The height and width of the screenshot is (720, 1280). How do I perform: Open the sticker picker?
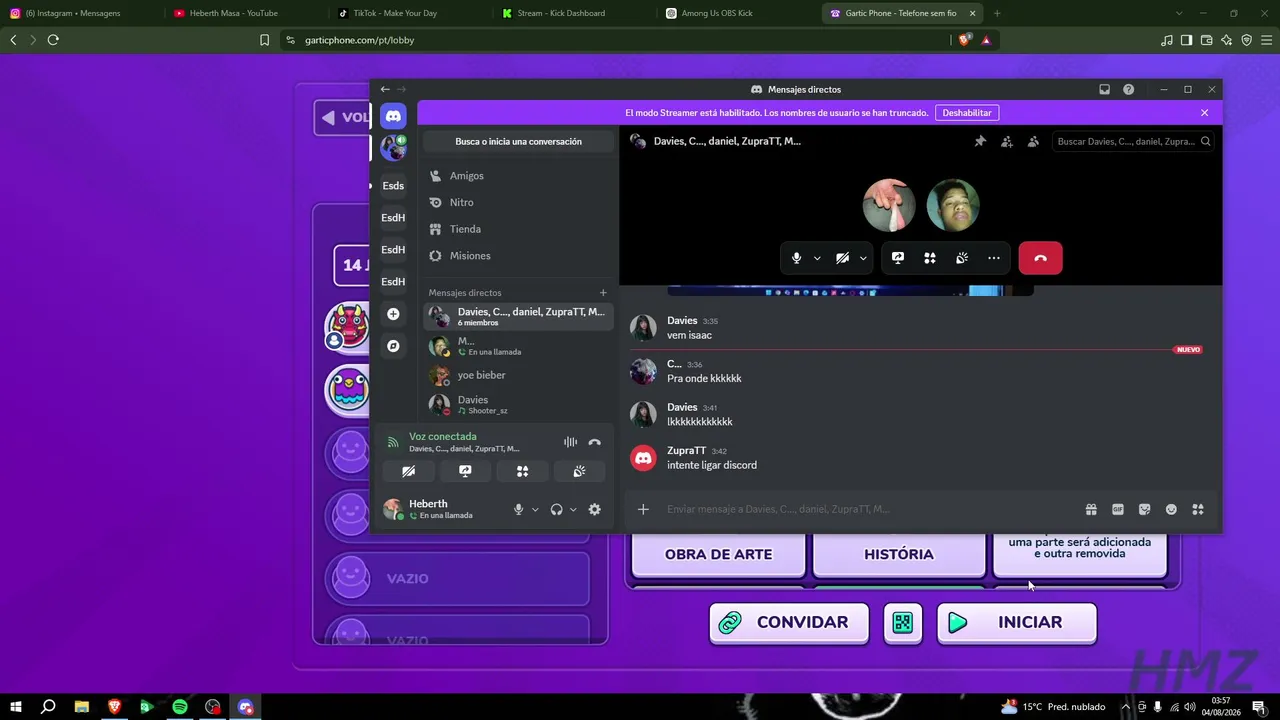point(1145,509)
